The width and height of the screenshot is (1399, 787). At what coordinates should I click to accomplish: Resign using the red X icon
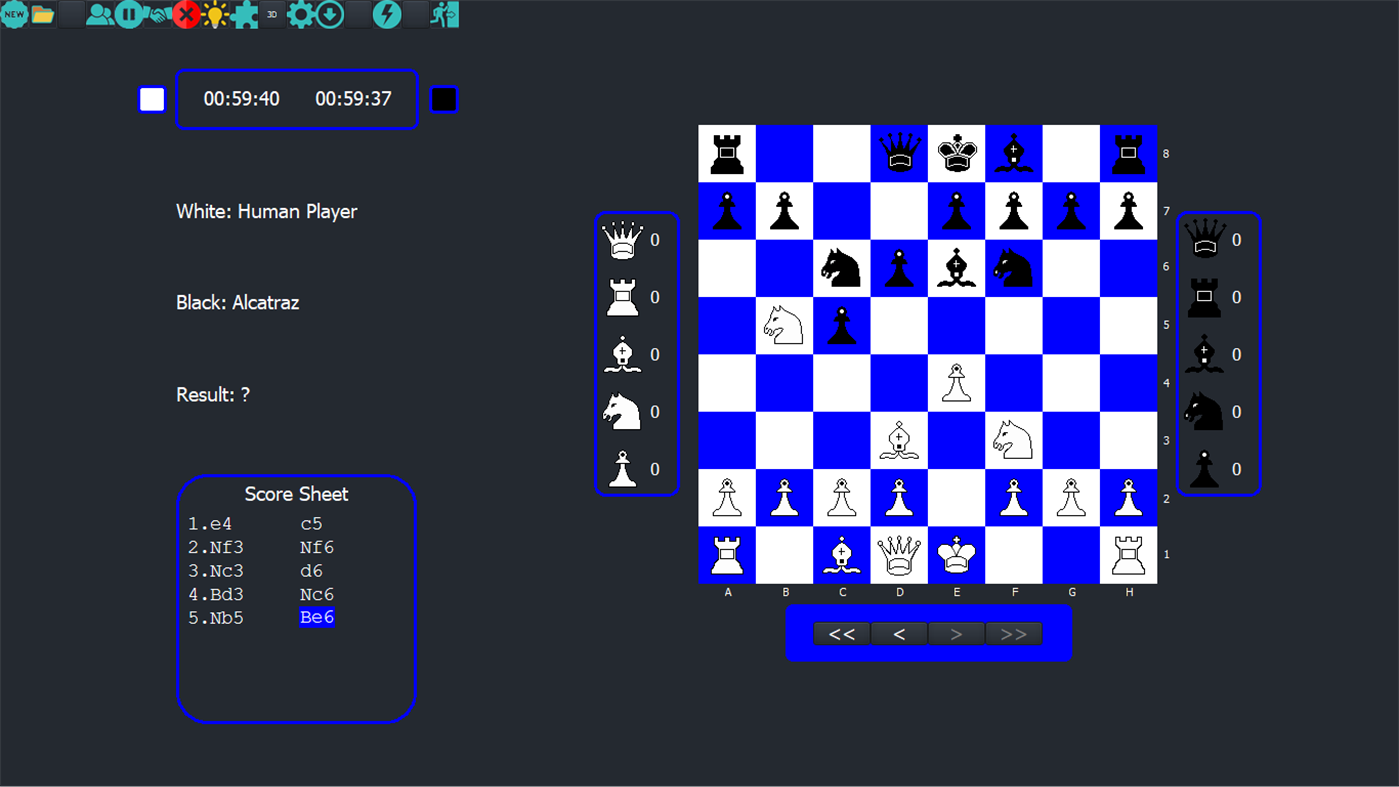coord(185,15)
